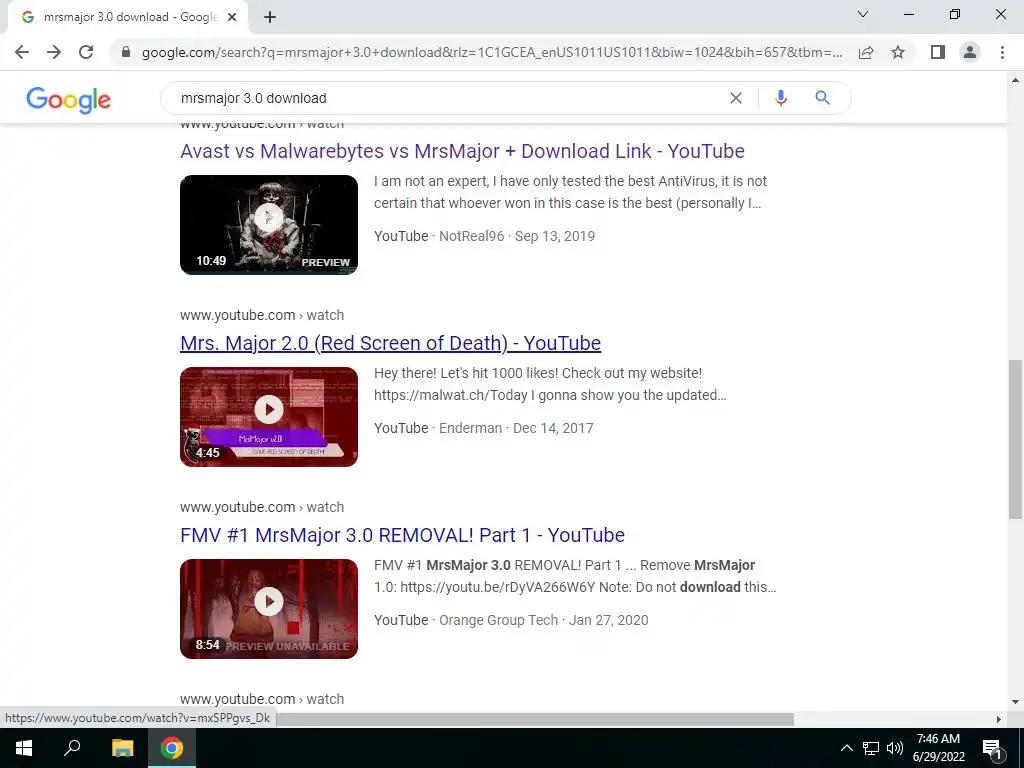Open network status tray icon
The image size is (1024, 768).
pyautogui.click(x=871, y=748)
